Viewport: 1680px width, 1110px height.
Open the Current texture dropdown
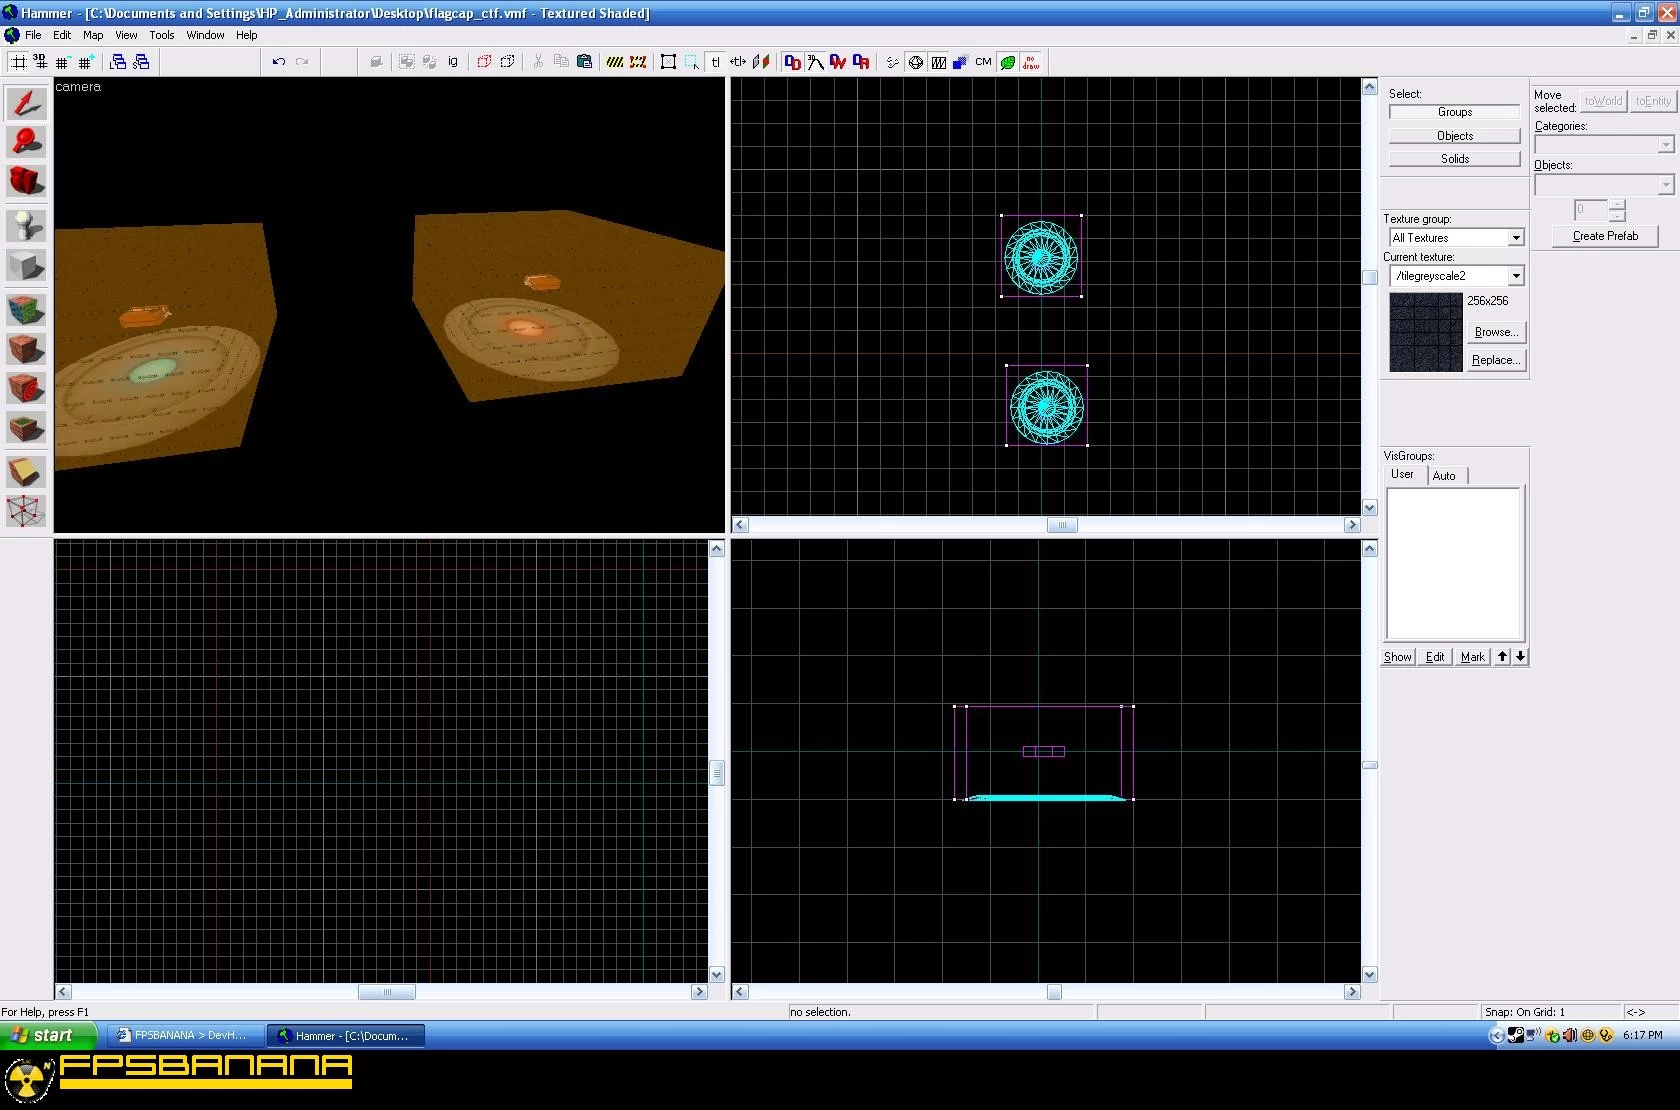pos(1516,276)
